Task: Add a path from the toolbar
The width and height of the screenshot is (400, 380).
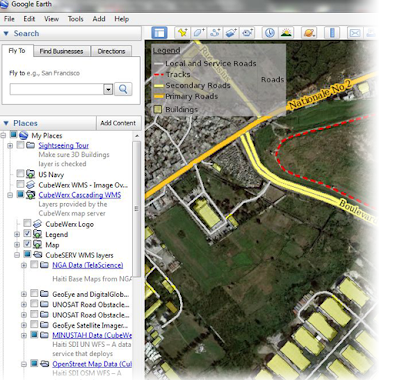Action: point(215,33)
